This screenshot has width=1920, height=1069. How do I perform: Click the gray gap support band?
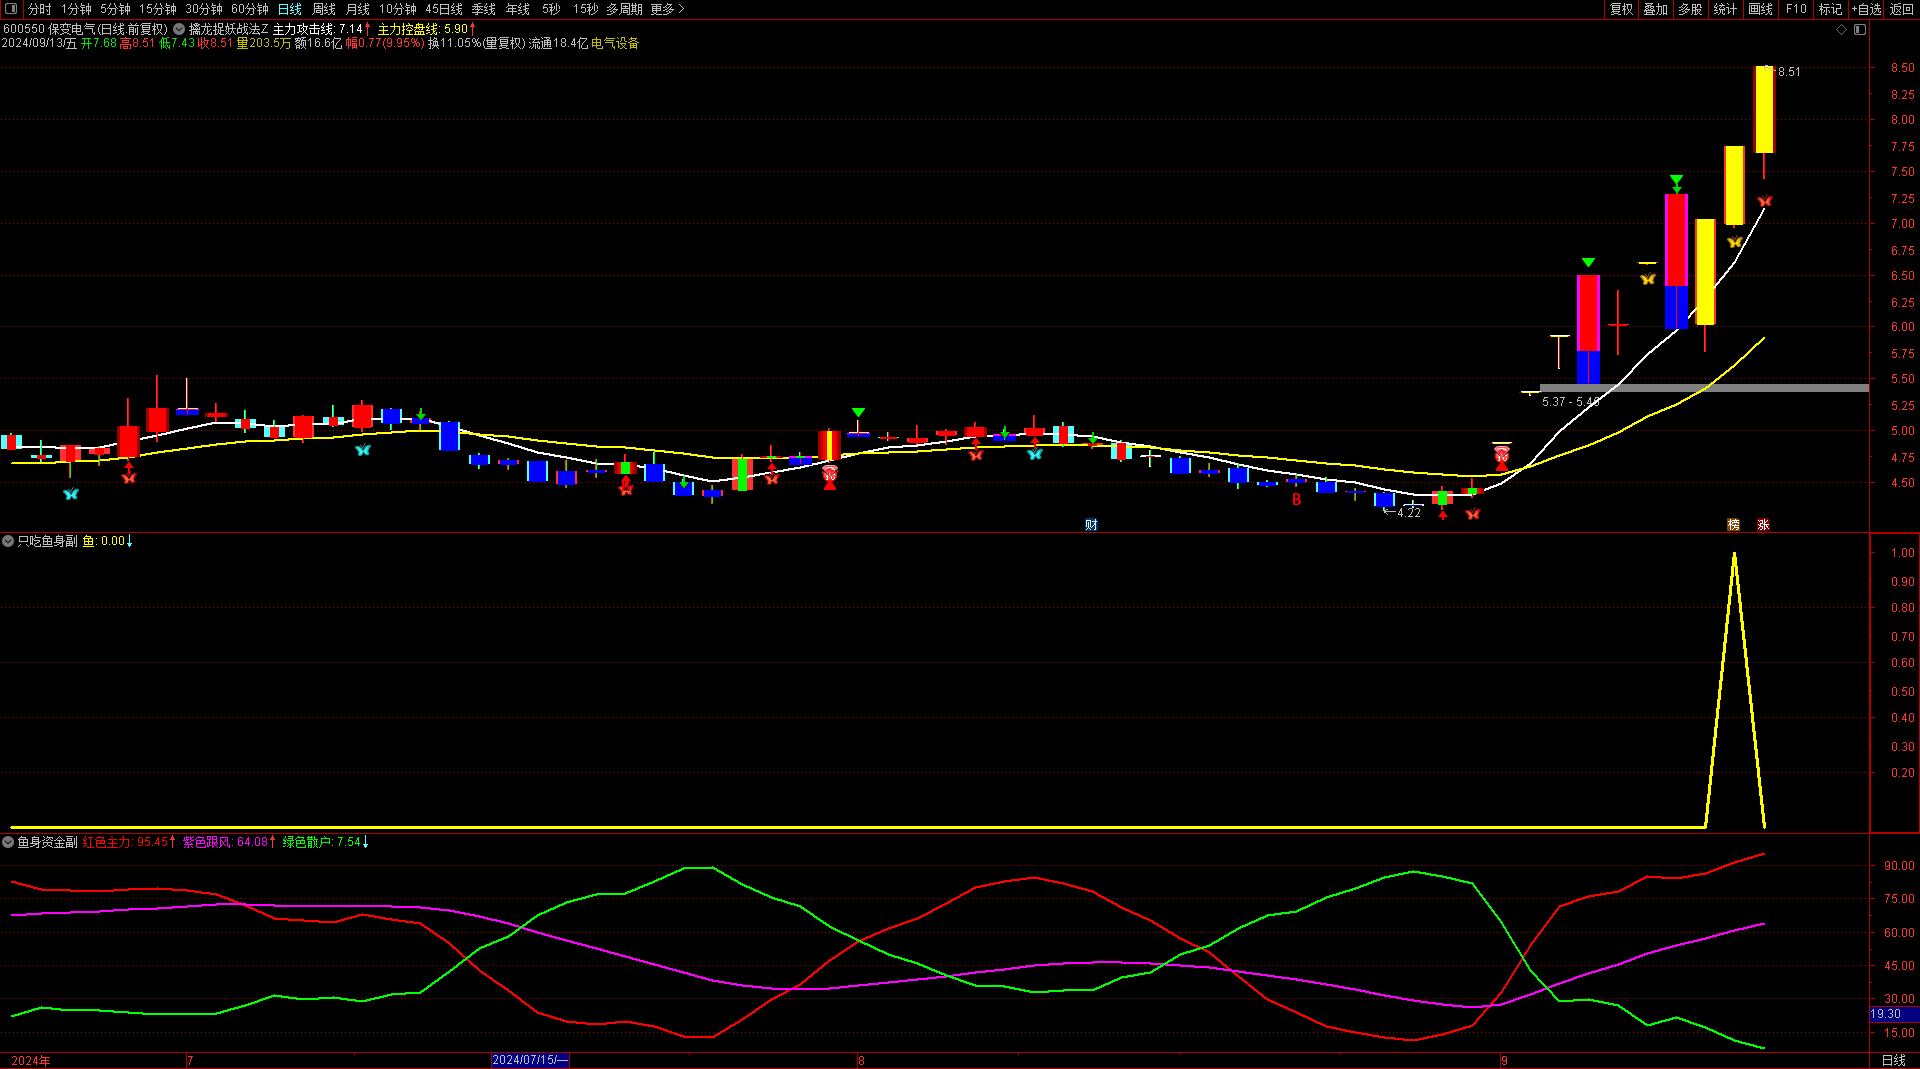pos(1704,388)
